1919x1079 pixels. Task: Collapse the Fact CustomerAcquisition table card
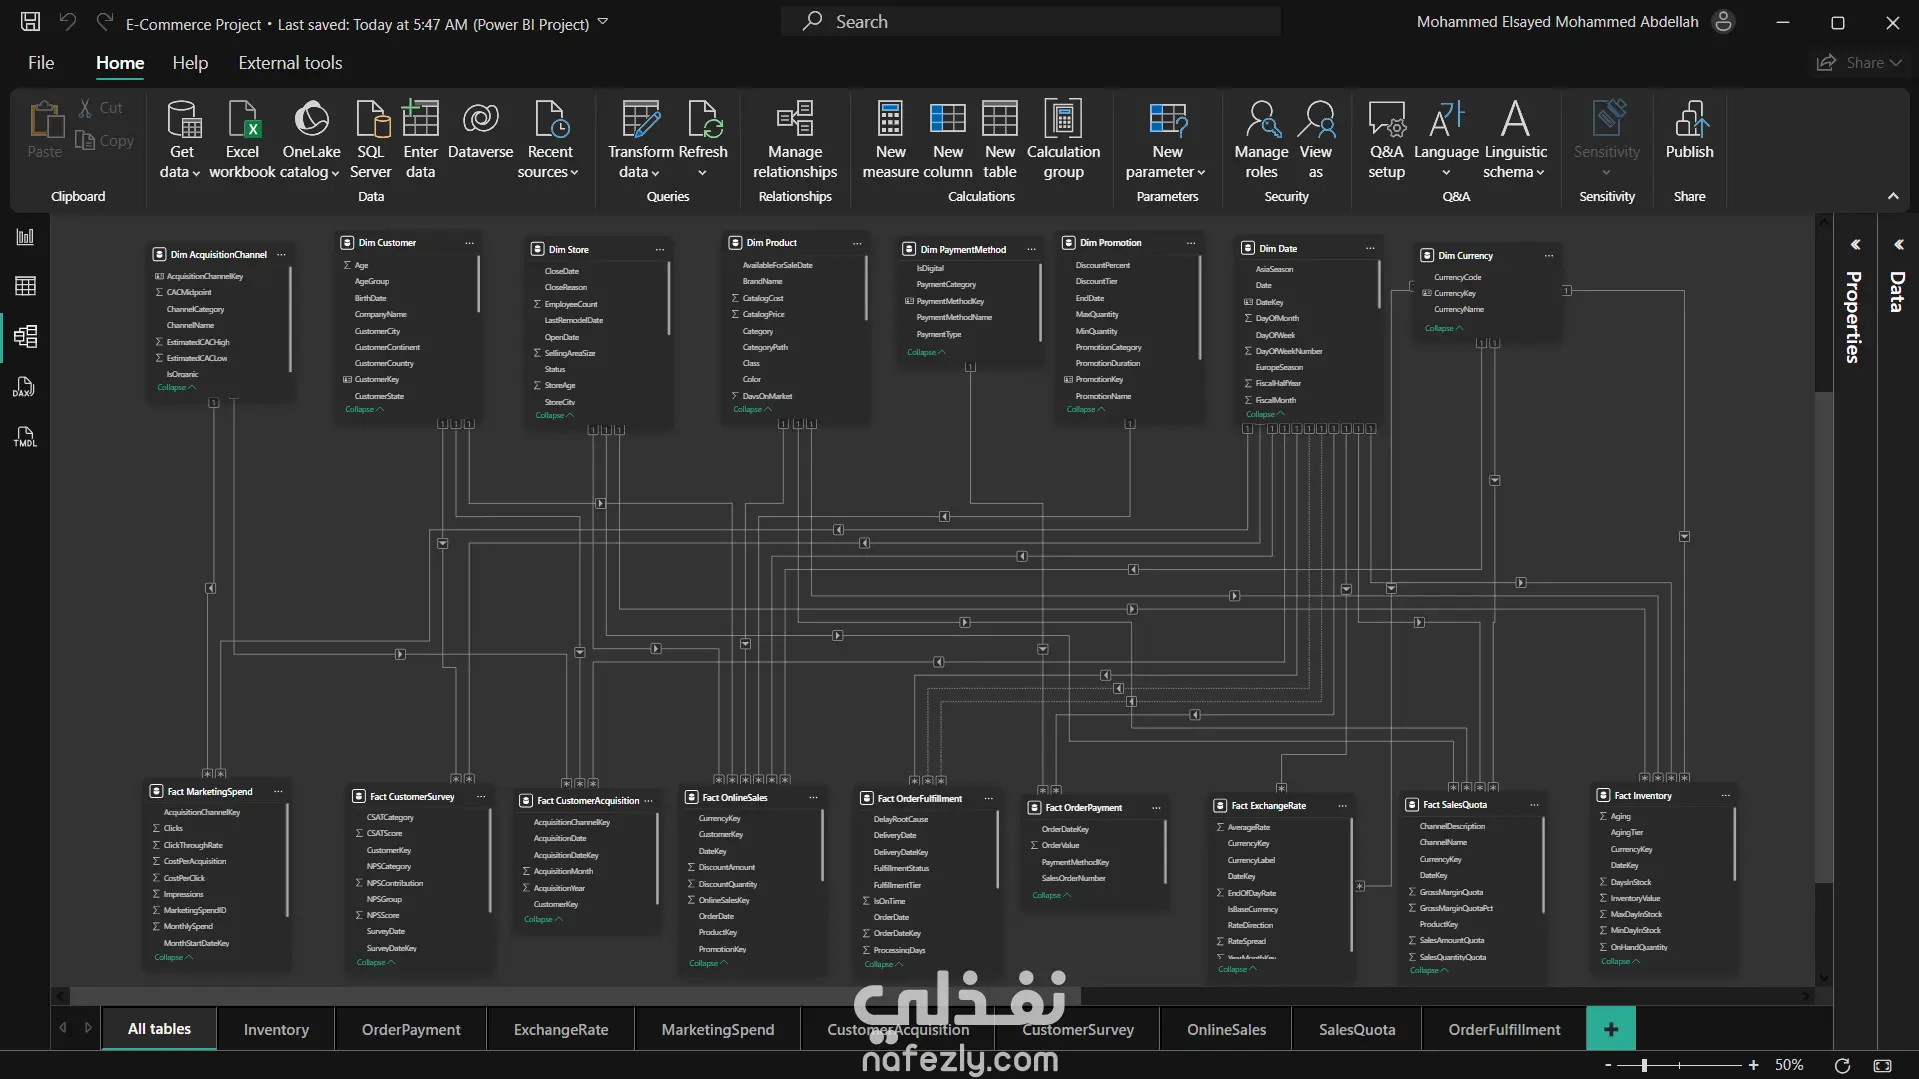pos(543,920)
